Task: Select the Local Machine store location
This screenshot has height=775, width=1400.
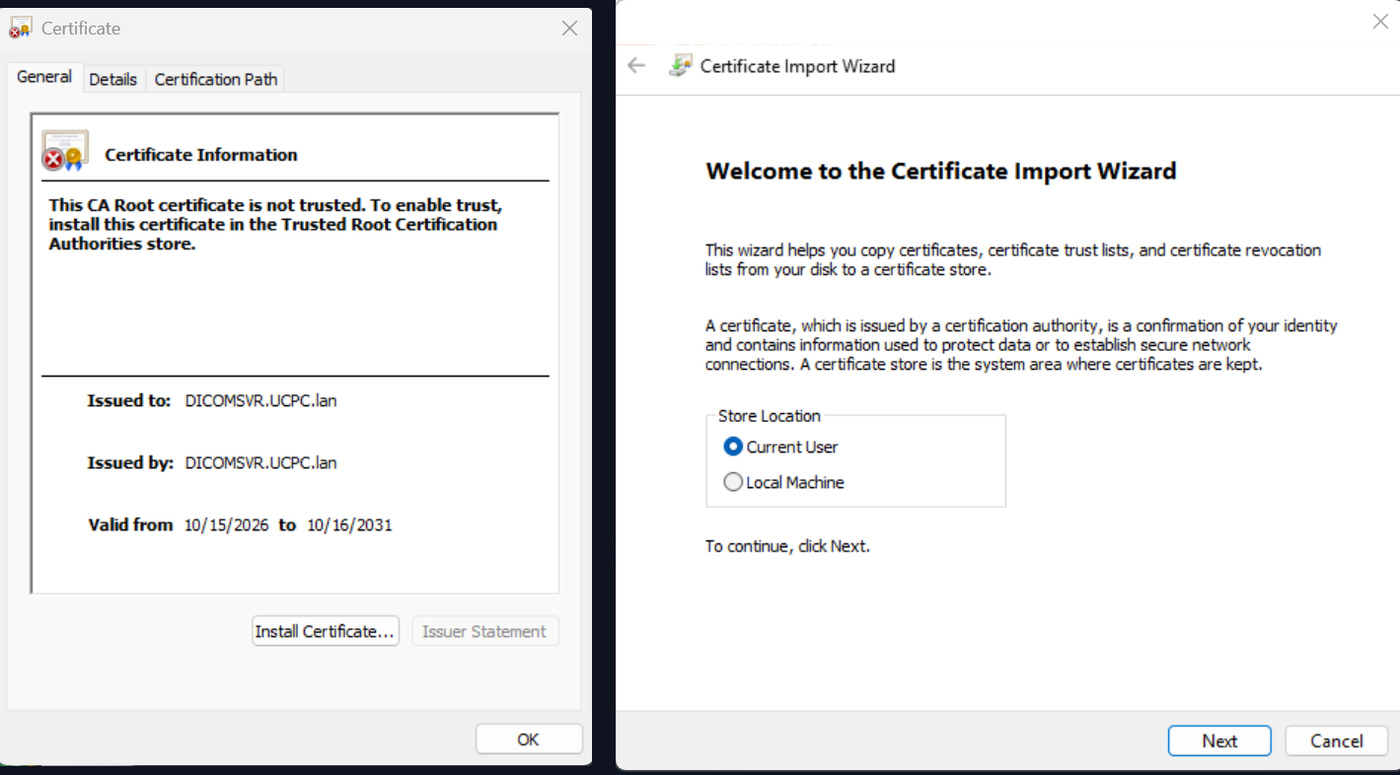Action: (x=783, y=482)
